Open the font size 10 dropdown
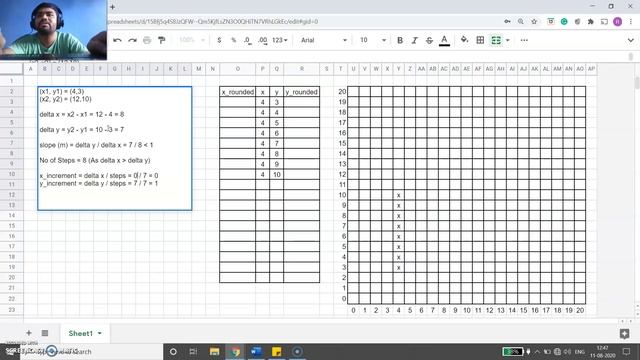Viewport: 640px width, 360px height. tap(373, 40)
